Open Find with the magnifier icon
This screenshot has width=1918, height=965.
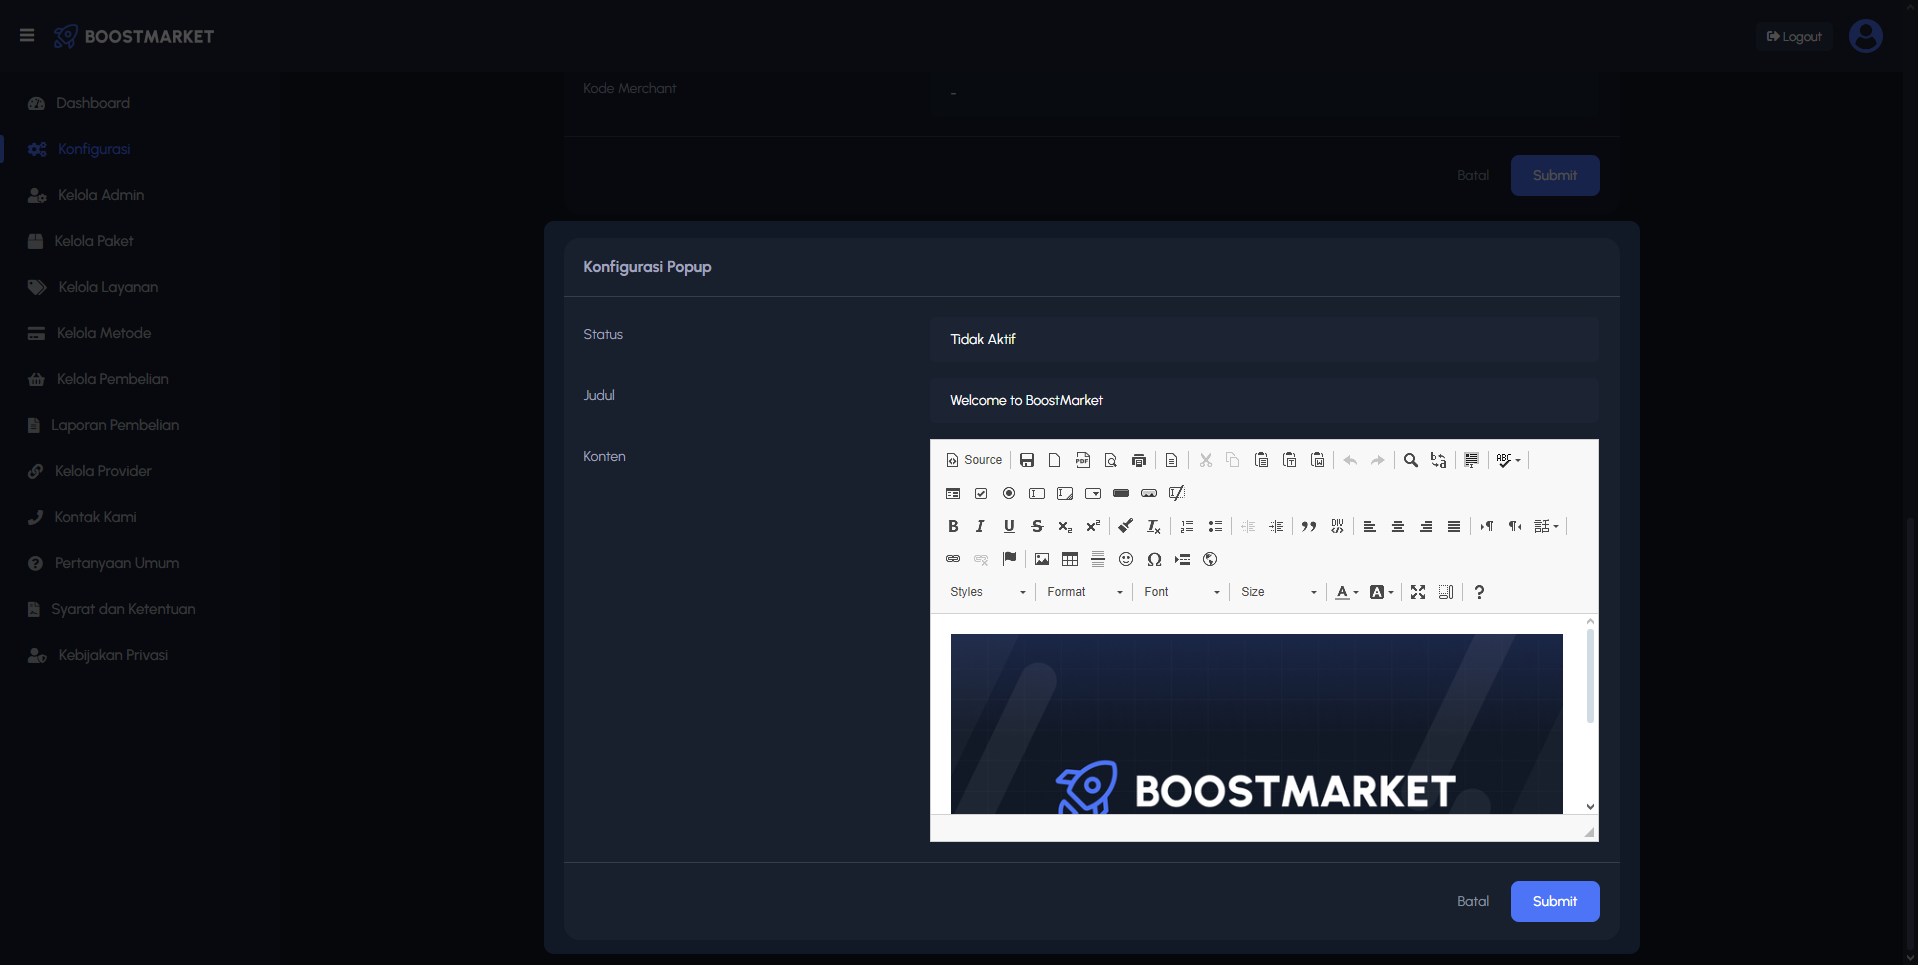click(1410, 460)
